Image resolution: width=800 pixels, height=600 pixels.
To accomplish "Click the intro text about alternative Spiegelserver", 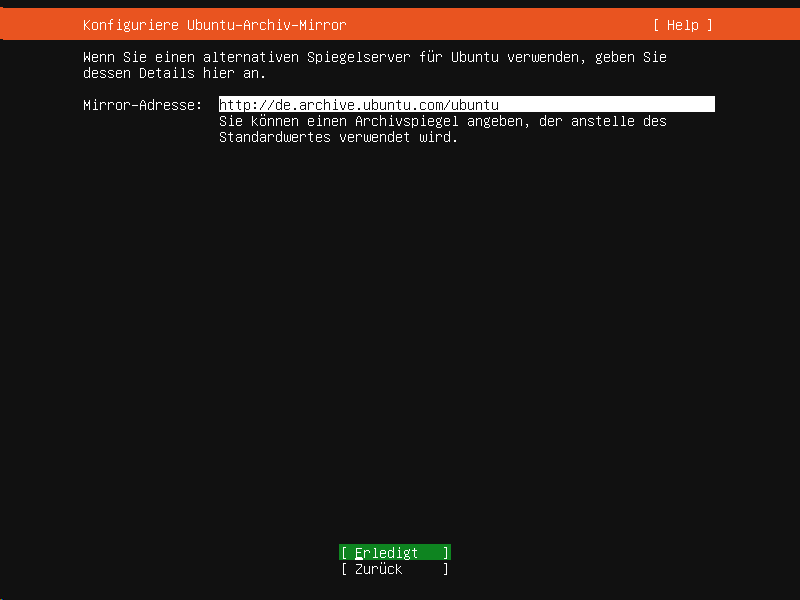I will pyautogui.click(x=374, y=65).
